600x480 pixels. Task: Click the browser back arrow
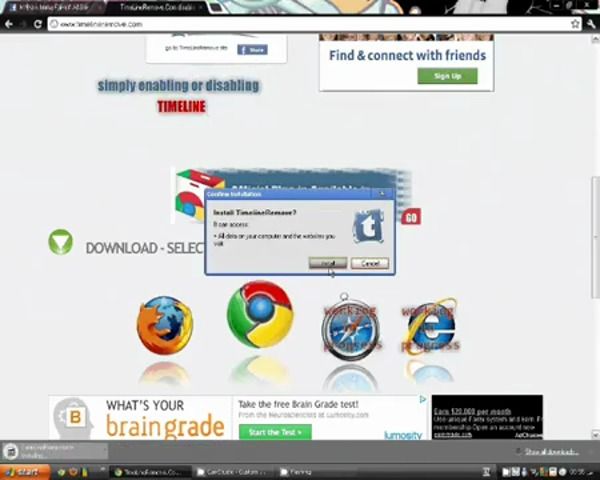click(8, 24)
